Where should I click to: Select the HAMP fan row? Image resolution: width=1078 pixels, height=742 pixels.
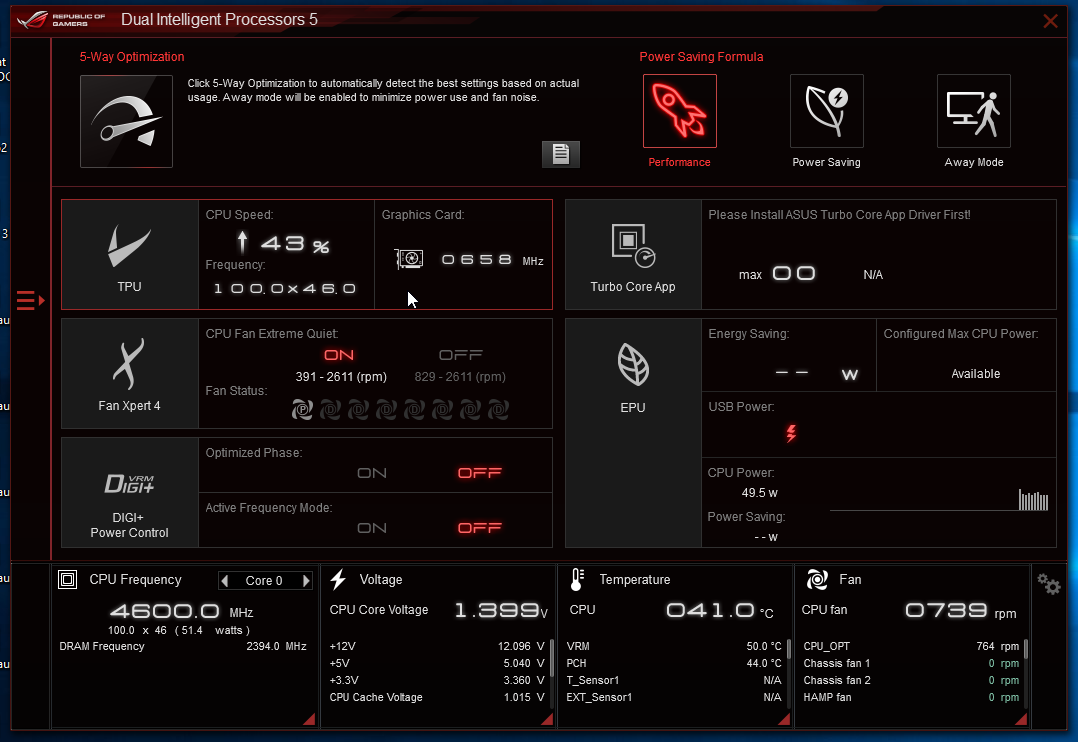(x=911, y=697)
